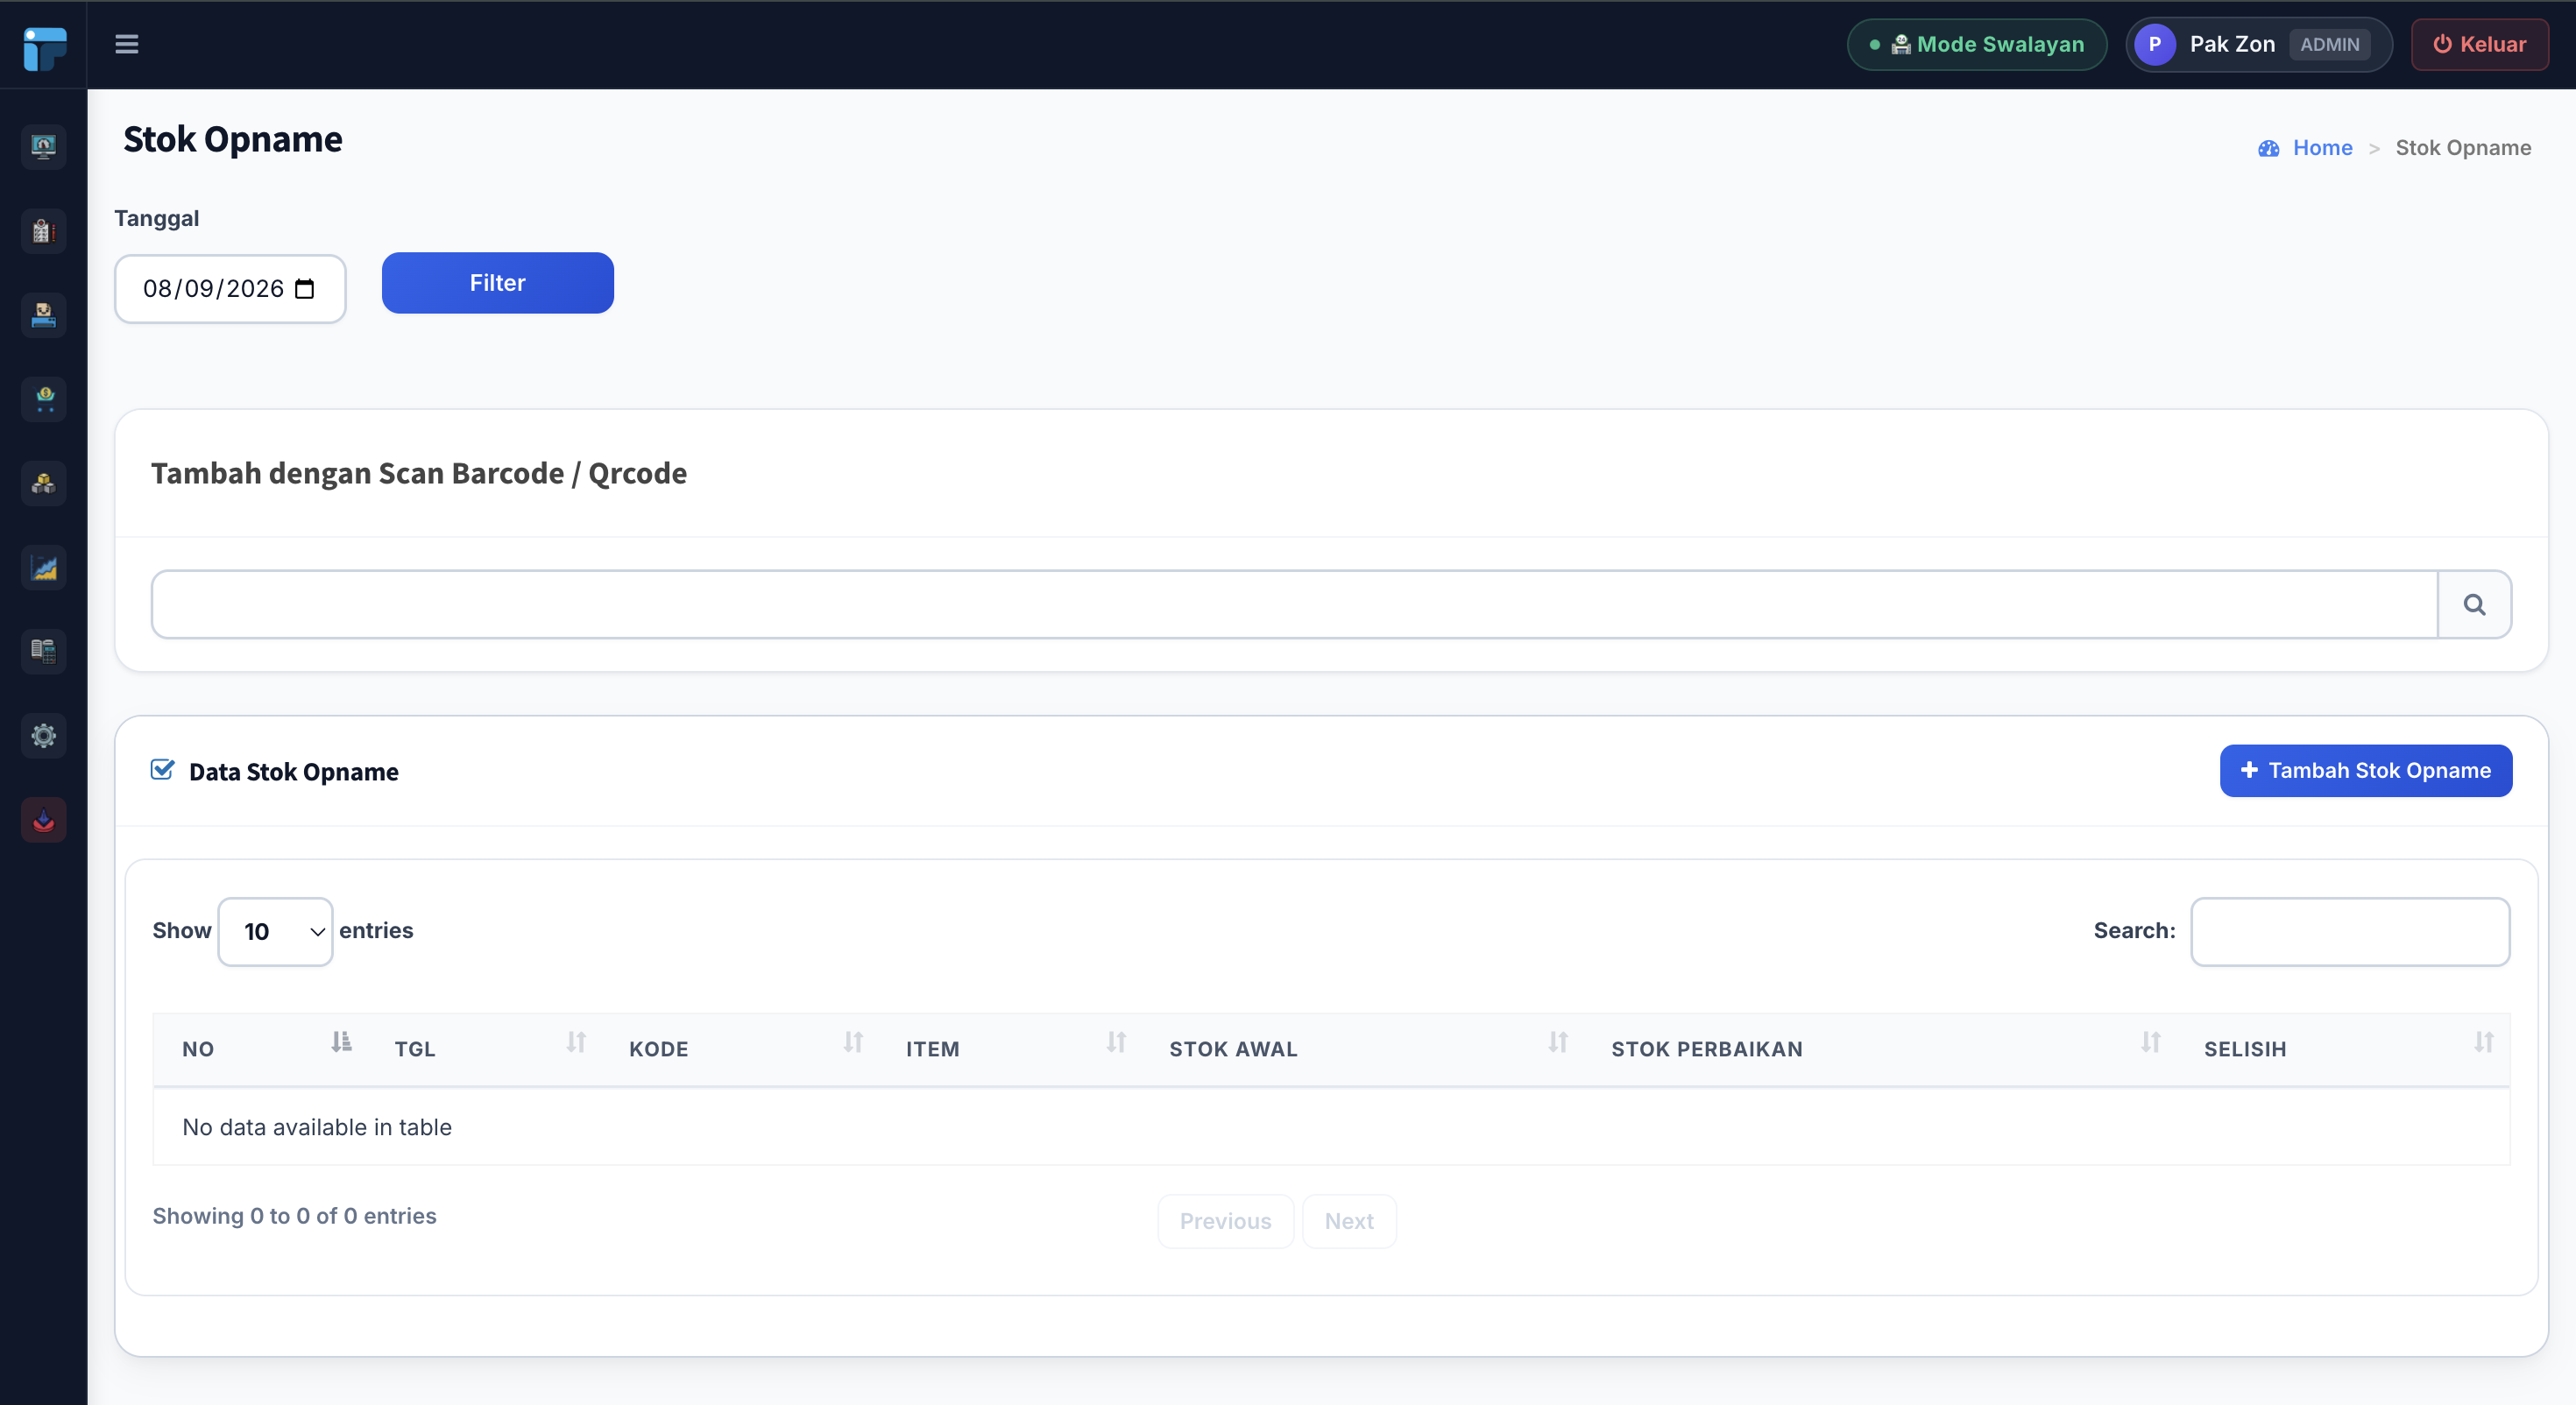
Task: Expand the Show entries dropdown
Action: [x=275, y=931]
